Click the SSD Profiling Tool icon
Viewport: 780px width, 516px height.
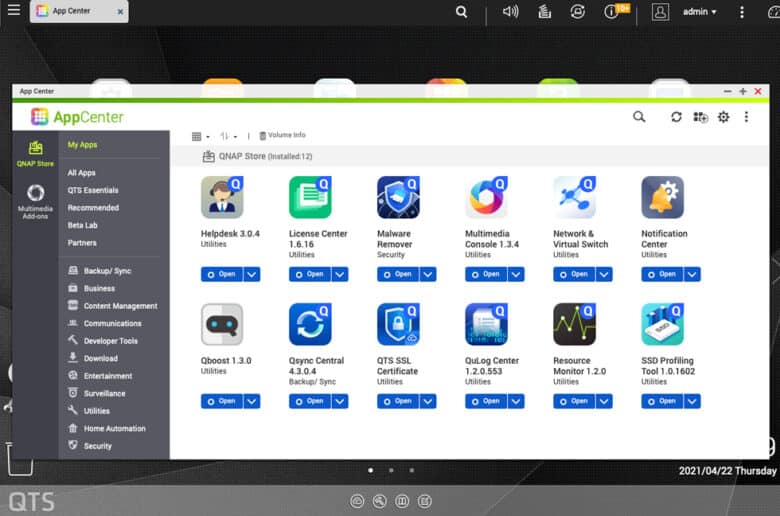coord(662,324)
